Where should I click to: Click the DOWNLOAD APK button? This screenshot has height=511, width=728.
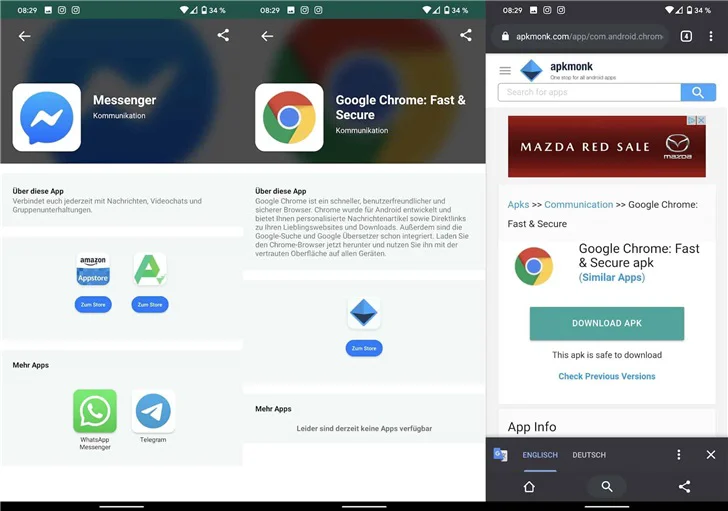point(606,323)
